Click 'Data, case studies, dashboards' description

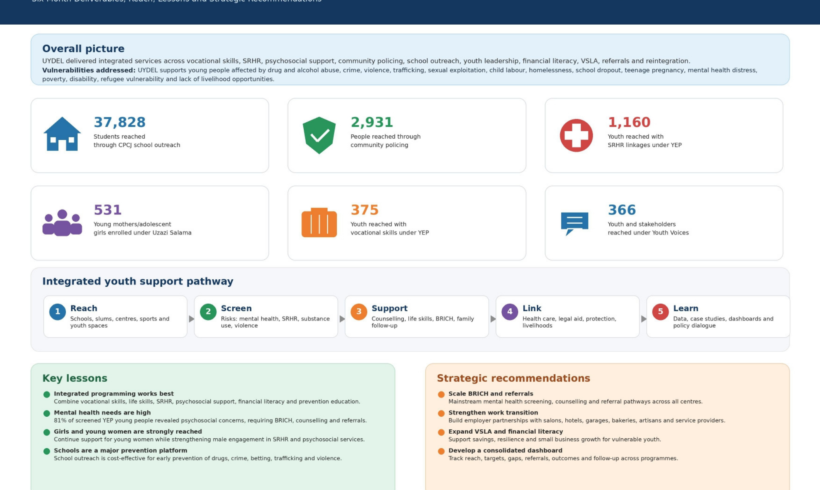(x=723, y=322)
